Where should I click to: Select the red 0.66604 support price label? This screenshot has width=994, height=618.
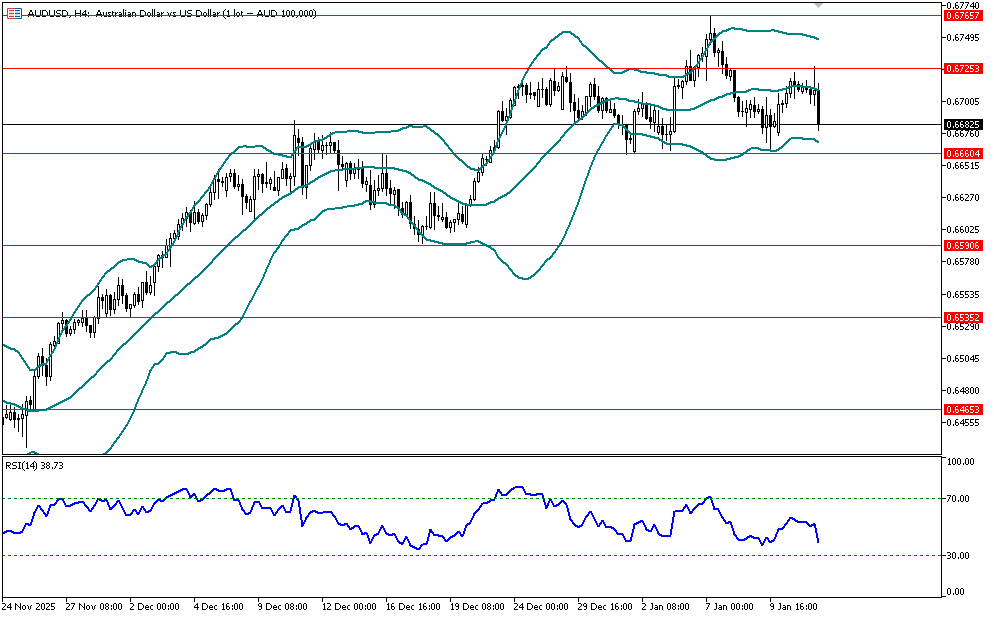961,153
